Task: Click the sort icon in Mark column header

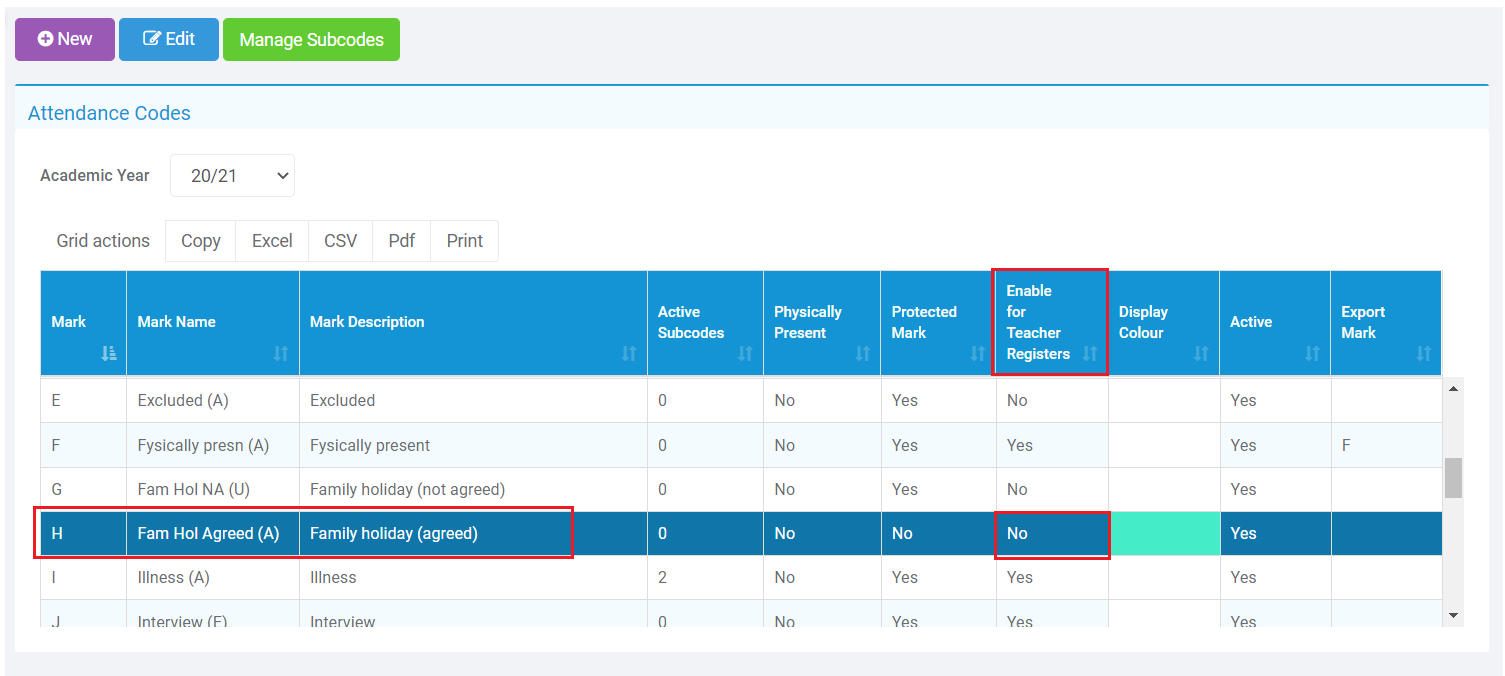Action: [x=109, y=353]
